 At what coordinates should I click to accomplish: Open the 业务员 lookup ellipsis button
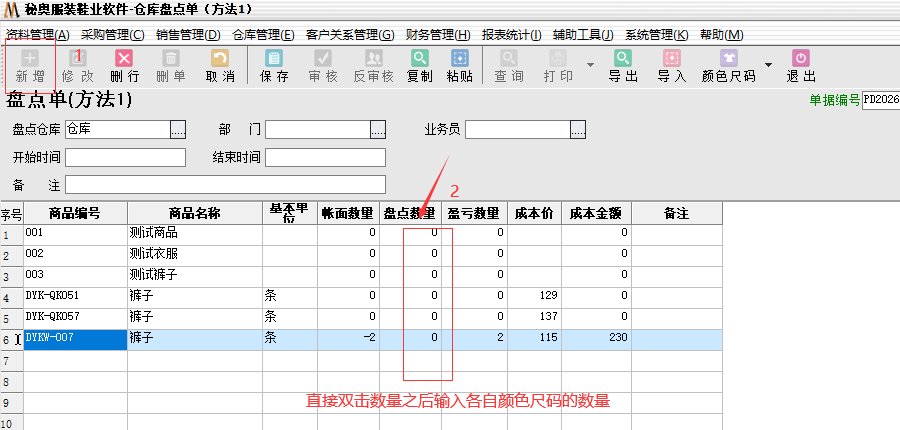click(x=578, y=130)
